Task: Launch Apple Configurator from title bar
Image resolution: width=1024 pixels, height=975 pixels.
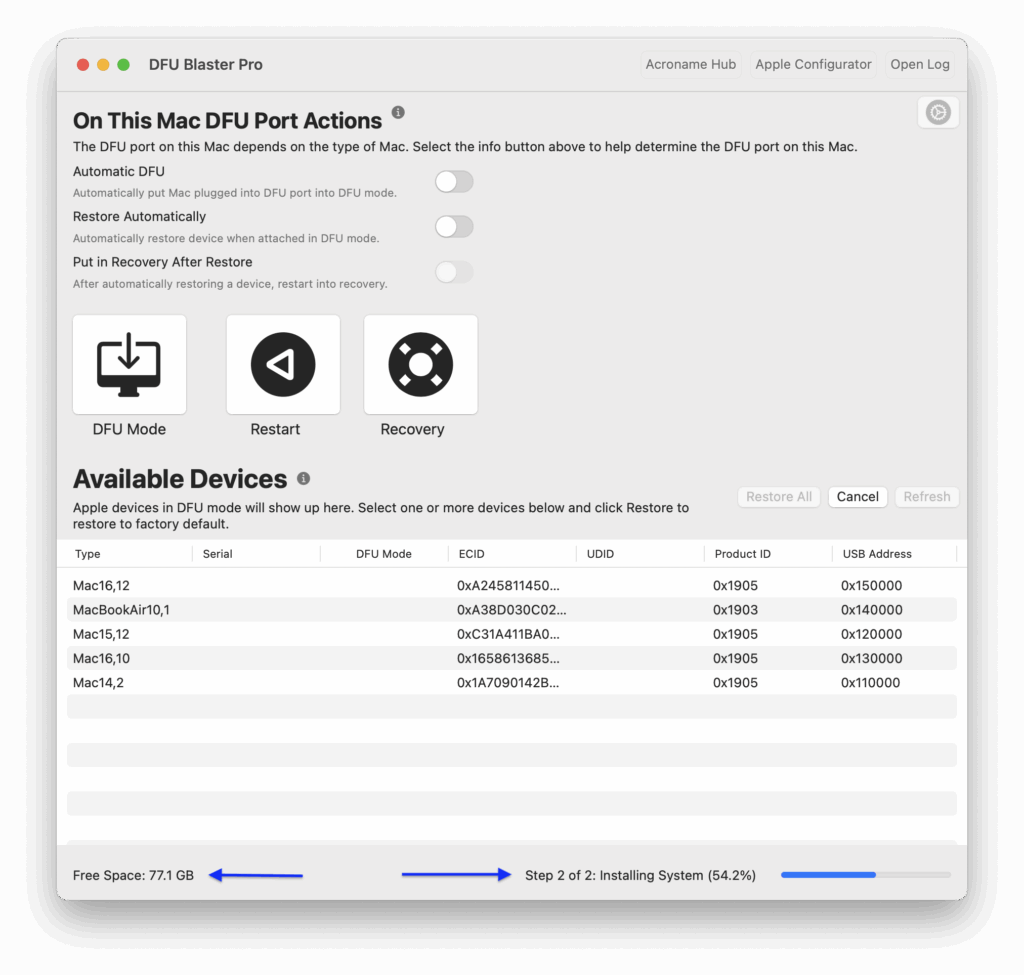Action: pos(813,64)
